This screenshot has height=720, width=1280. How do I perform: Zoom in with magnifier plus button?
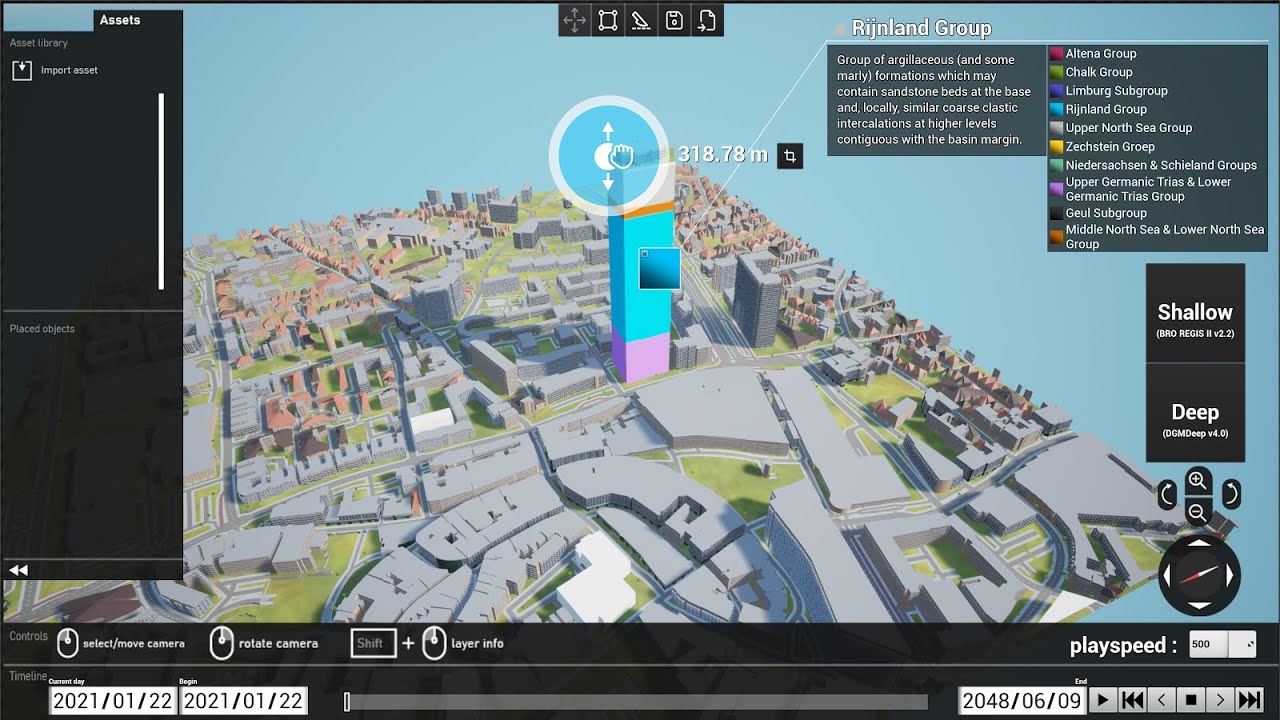1198,481
